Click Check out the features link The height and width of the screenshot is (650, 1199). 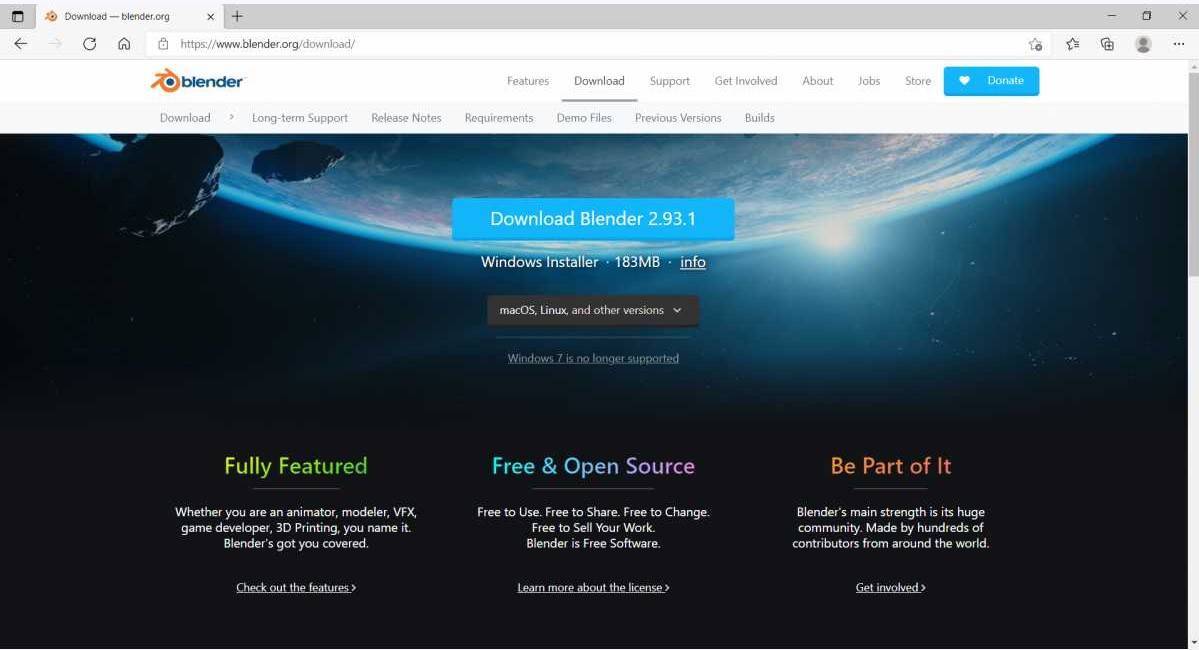[296, 587]
